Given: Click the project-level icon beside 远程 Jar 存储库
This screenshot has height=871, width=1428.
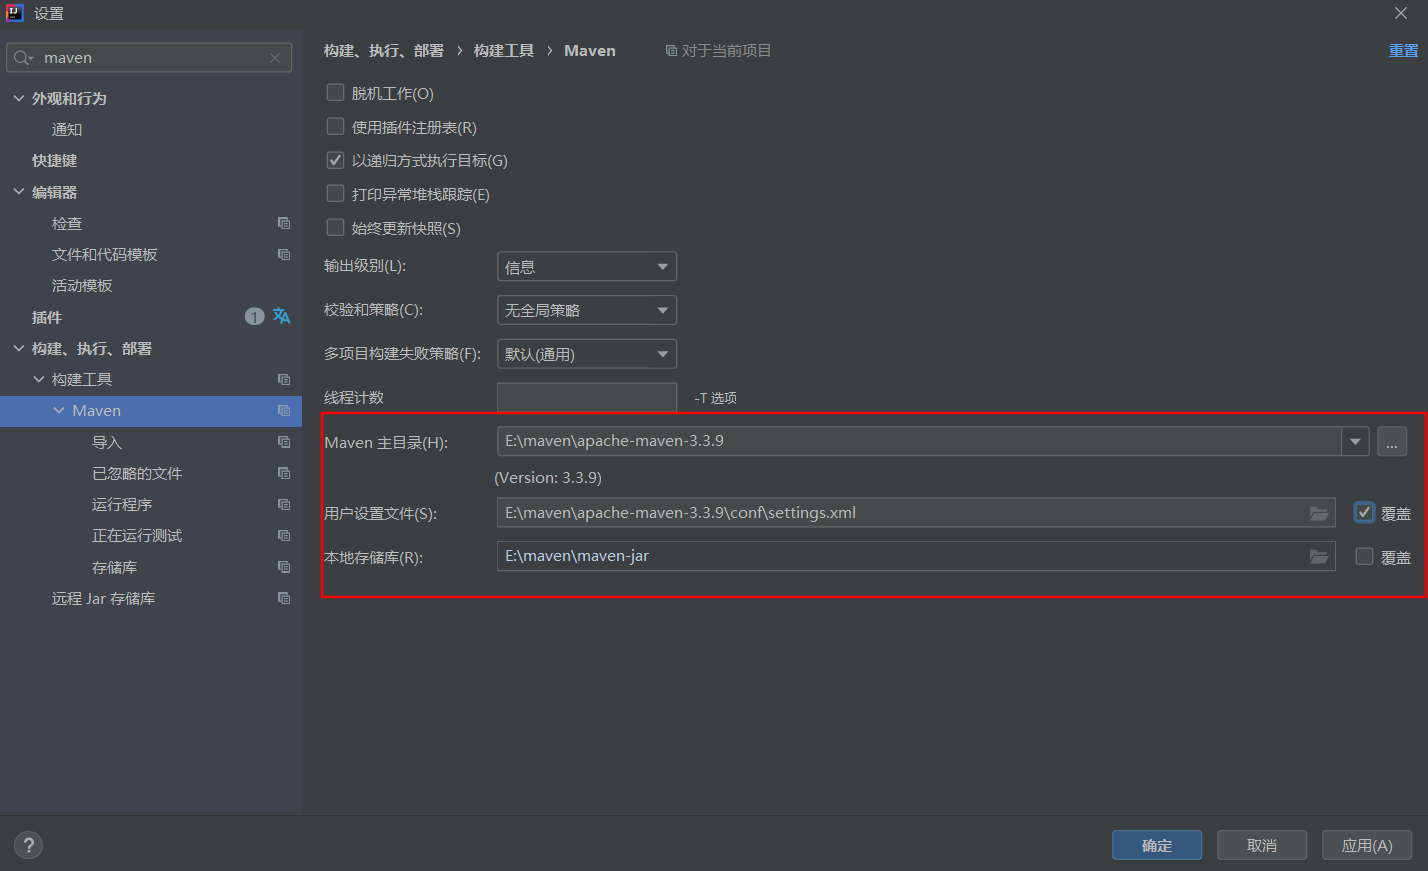Looking at the screenshot, I should (x=284, y=598).
